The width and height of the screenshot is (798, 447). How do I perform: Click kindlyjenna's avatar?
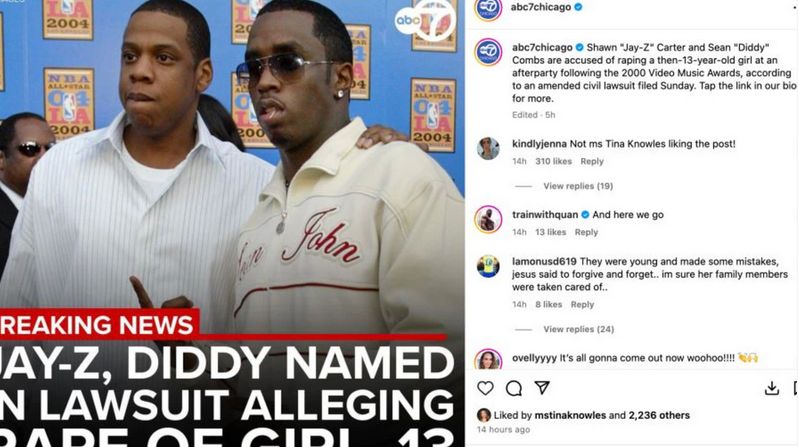pos(488,148)
